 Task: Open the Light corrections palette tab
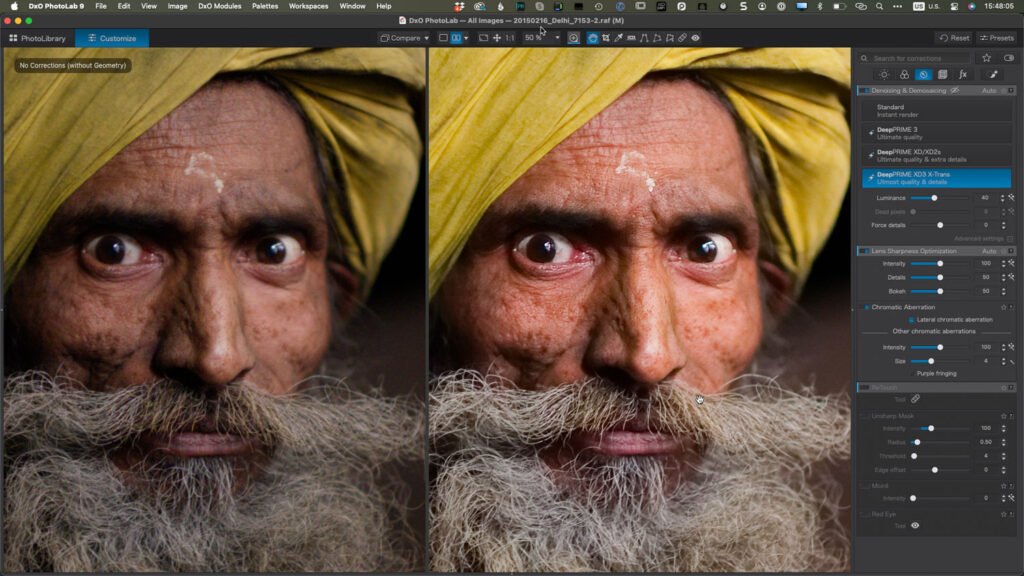click(884, 74)
